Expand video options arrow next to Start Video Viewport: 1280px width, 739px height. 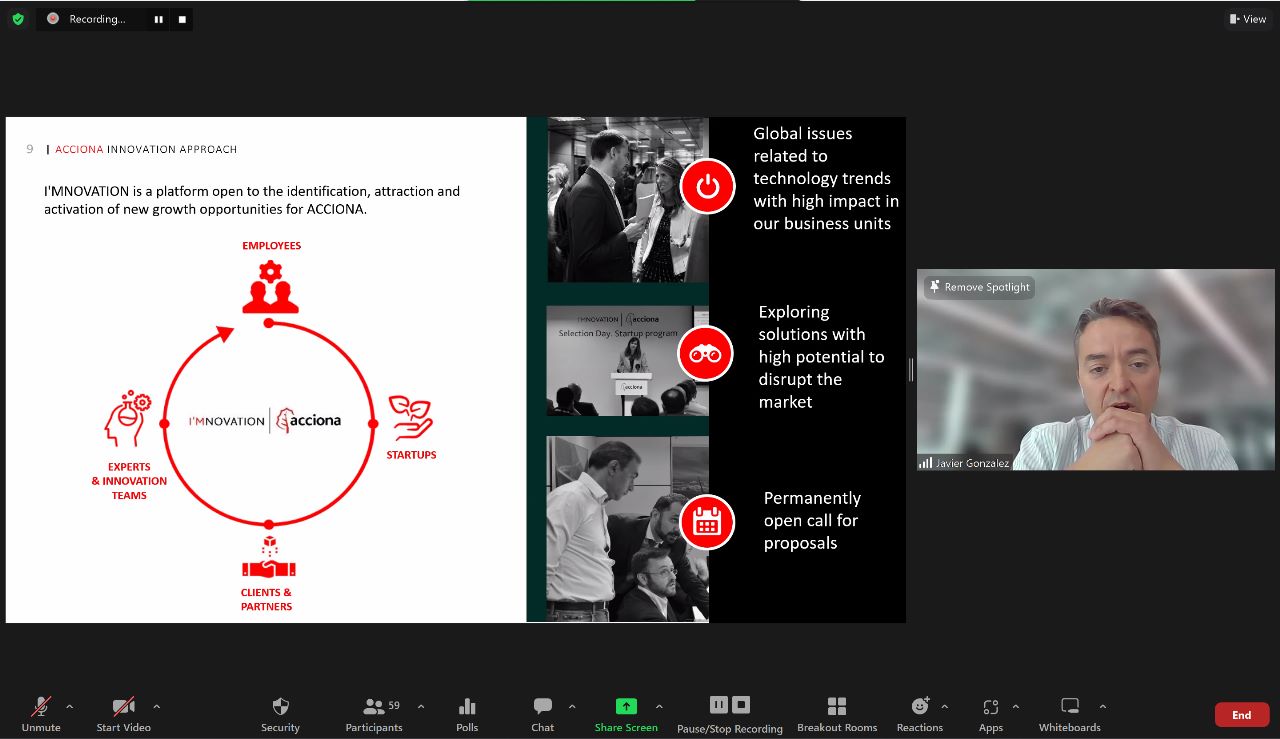point(156,706)
